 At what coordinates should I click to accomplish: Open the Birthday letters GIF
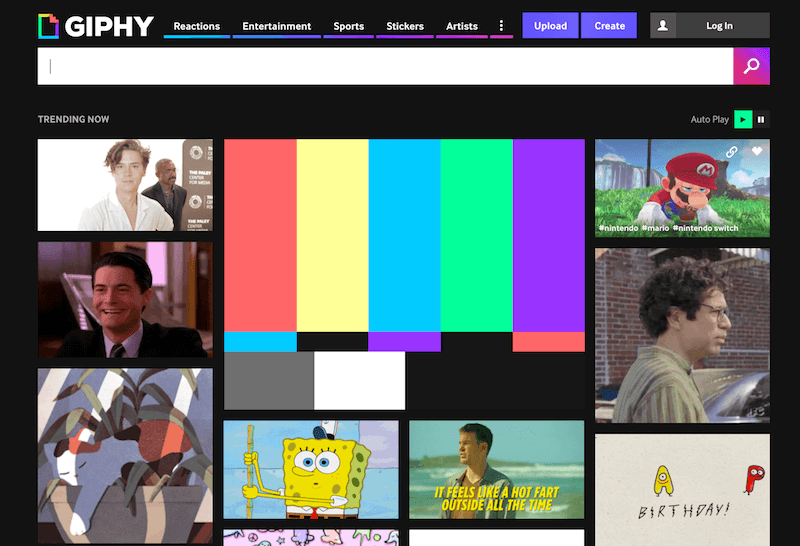(682, 490)
